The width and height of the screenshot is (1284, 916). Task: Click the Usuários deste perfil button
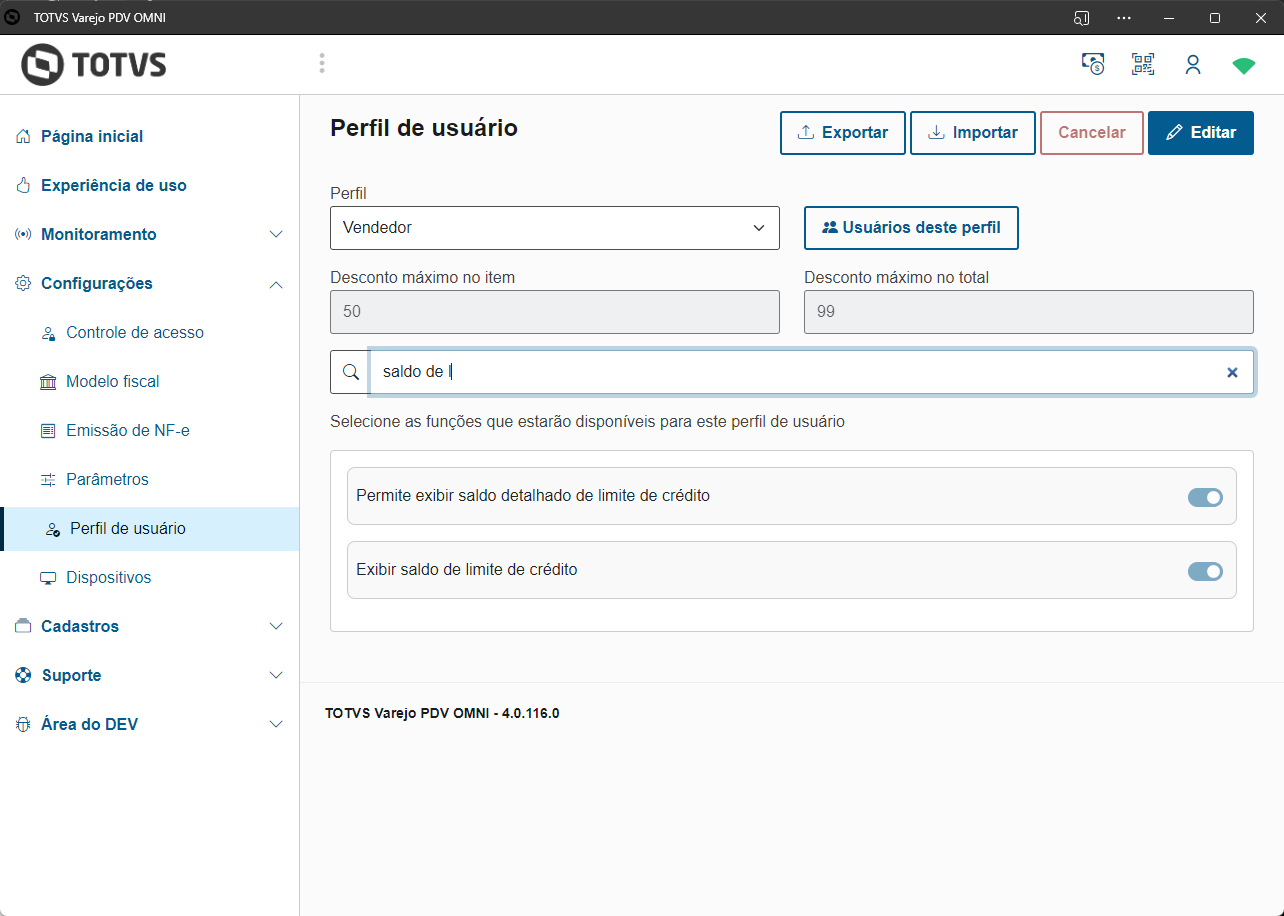(911, 228)
